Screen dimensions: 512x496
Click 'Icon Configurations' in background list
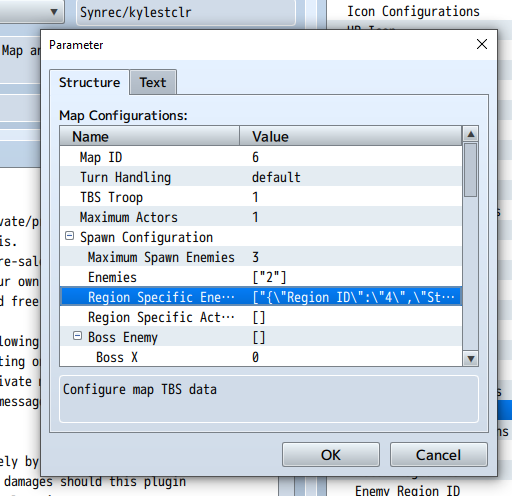[x=413, y=11]
